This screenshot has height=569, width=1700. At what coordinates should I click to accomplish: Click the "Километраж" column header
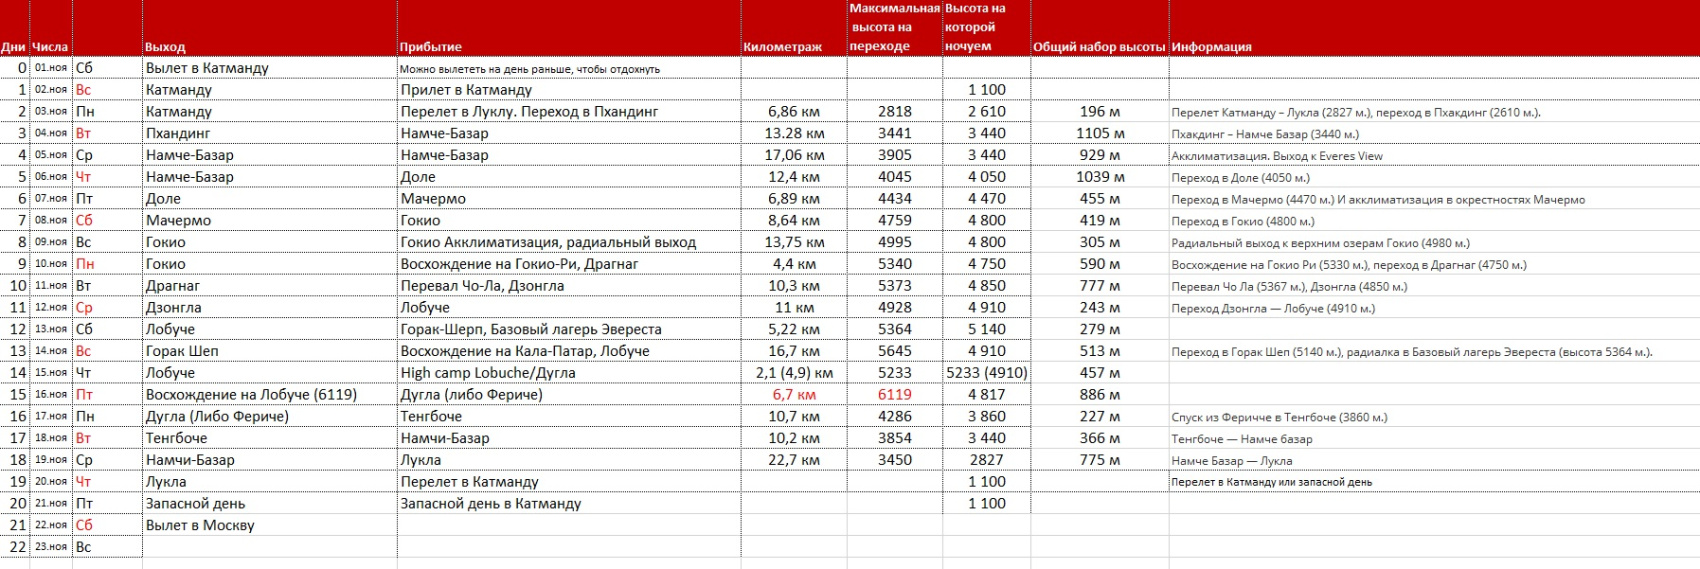(x=783, y=47)
